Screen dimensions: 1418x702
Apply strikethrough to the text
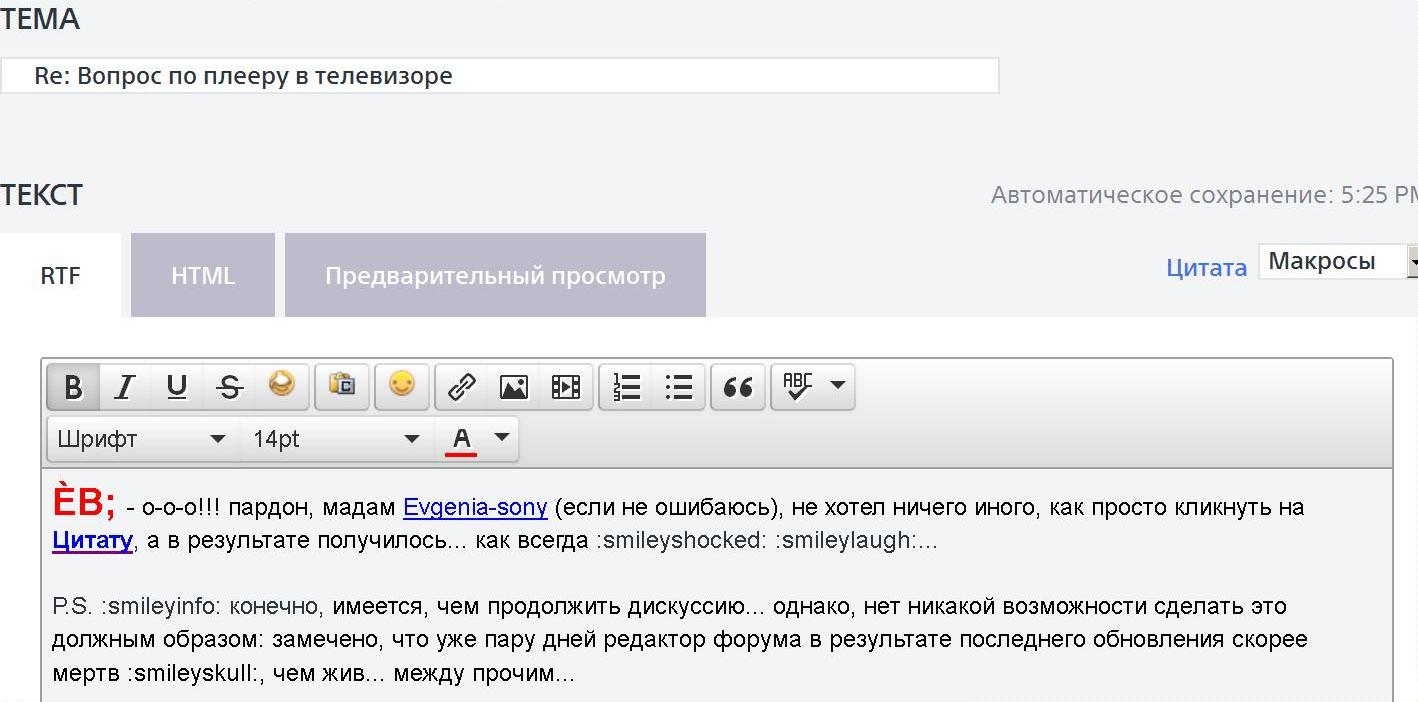tap(230, 387)
